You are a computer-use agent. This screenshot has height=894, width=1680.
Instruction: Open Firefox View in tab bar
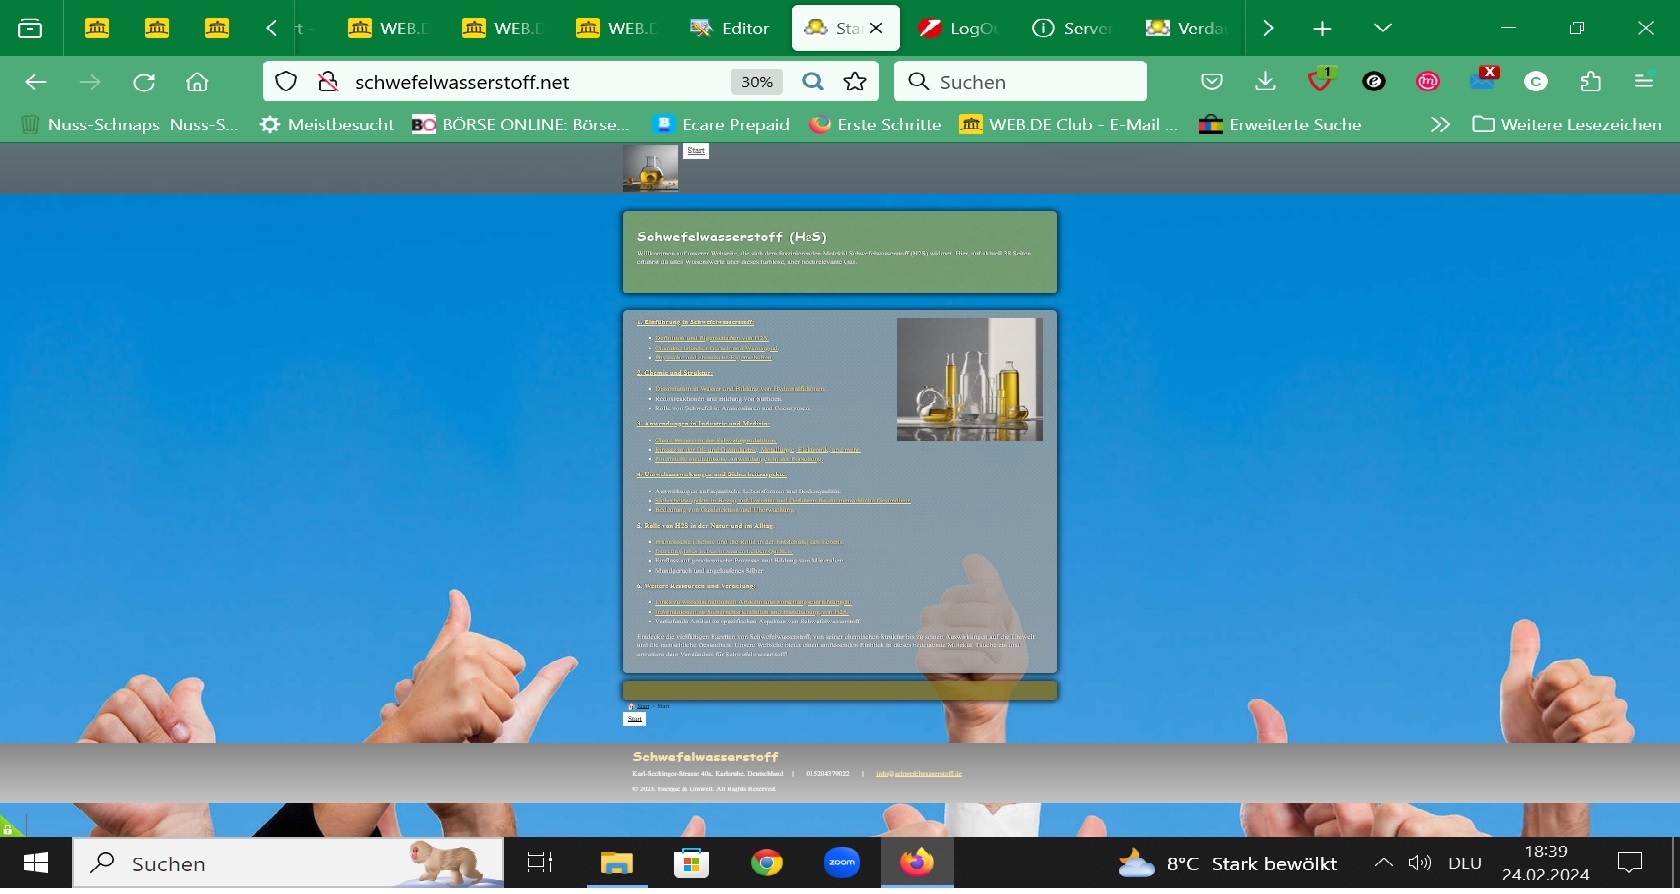pyautogui.click(x=30, y=28)
